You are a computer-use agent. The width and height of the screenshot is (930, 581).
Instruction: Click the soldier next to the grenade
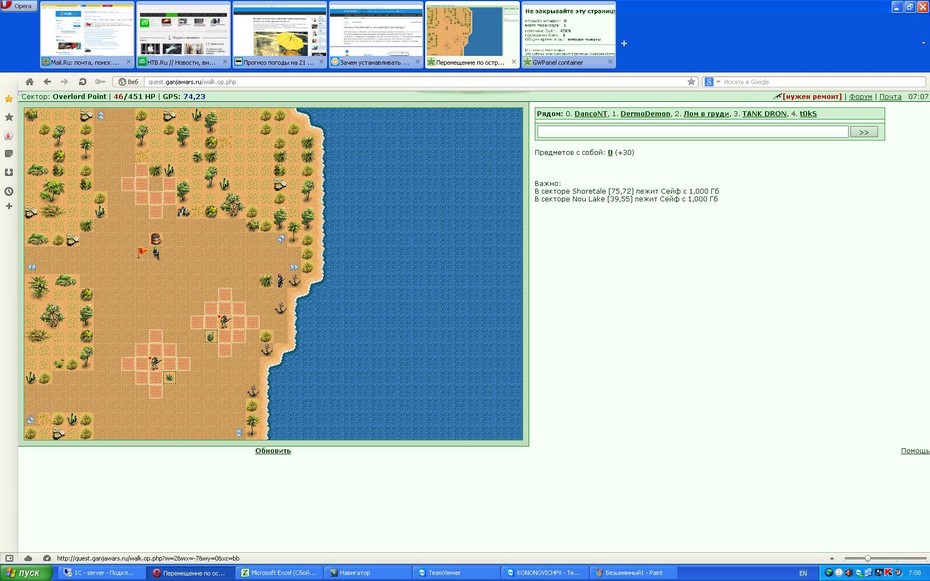tap(224, 321)
